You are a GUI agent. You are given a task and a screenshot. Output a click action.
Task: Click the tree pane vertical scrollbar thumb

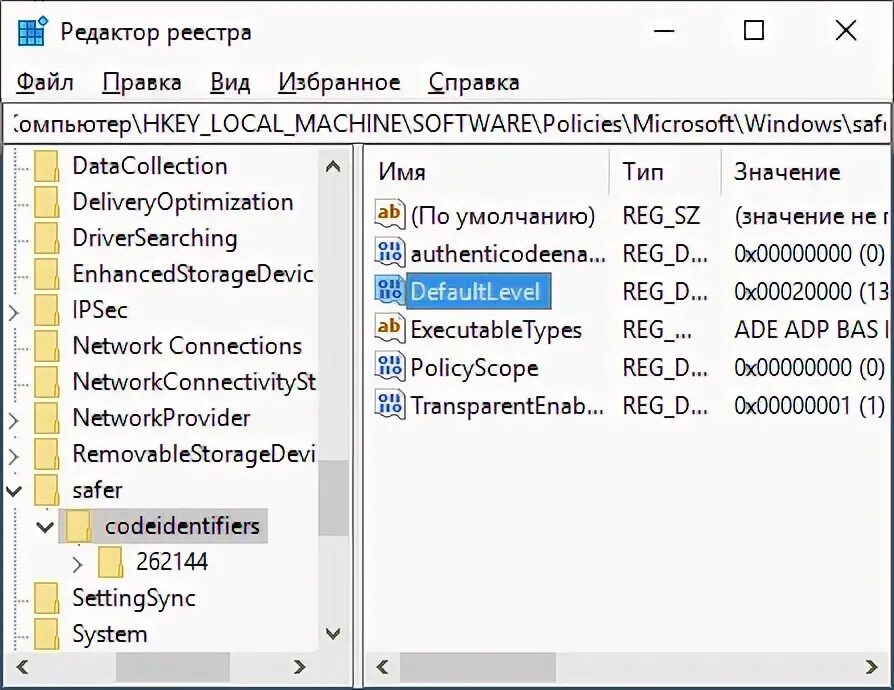[333, 497]
